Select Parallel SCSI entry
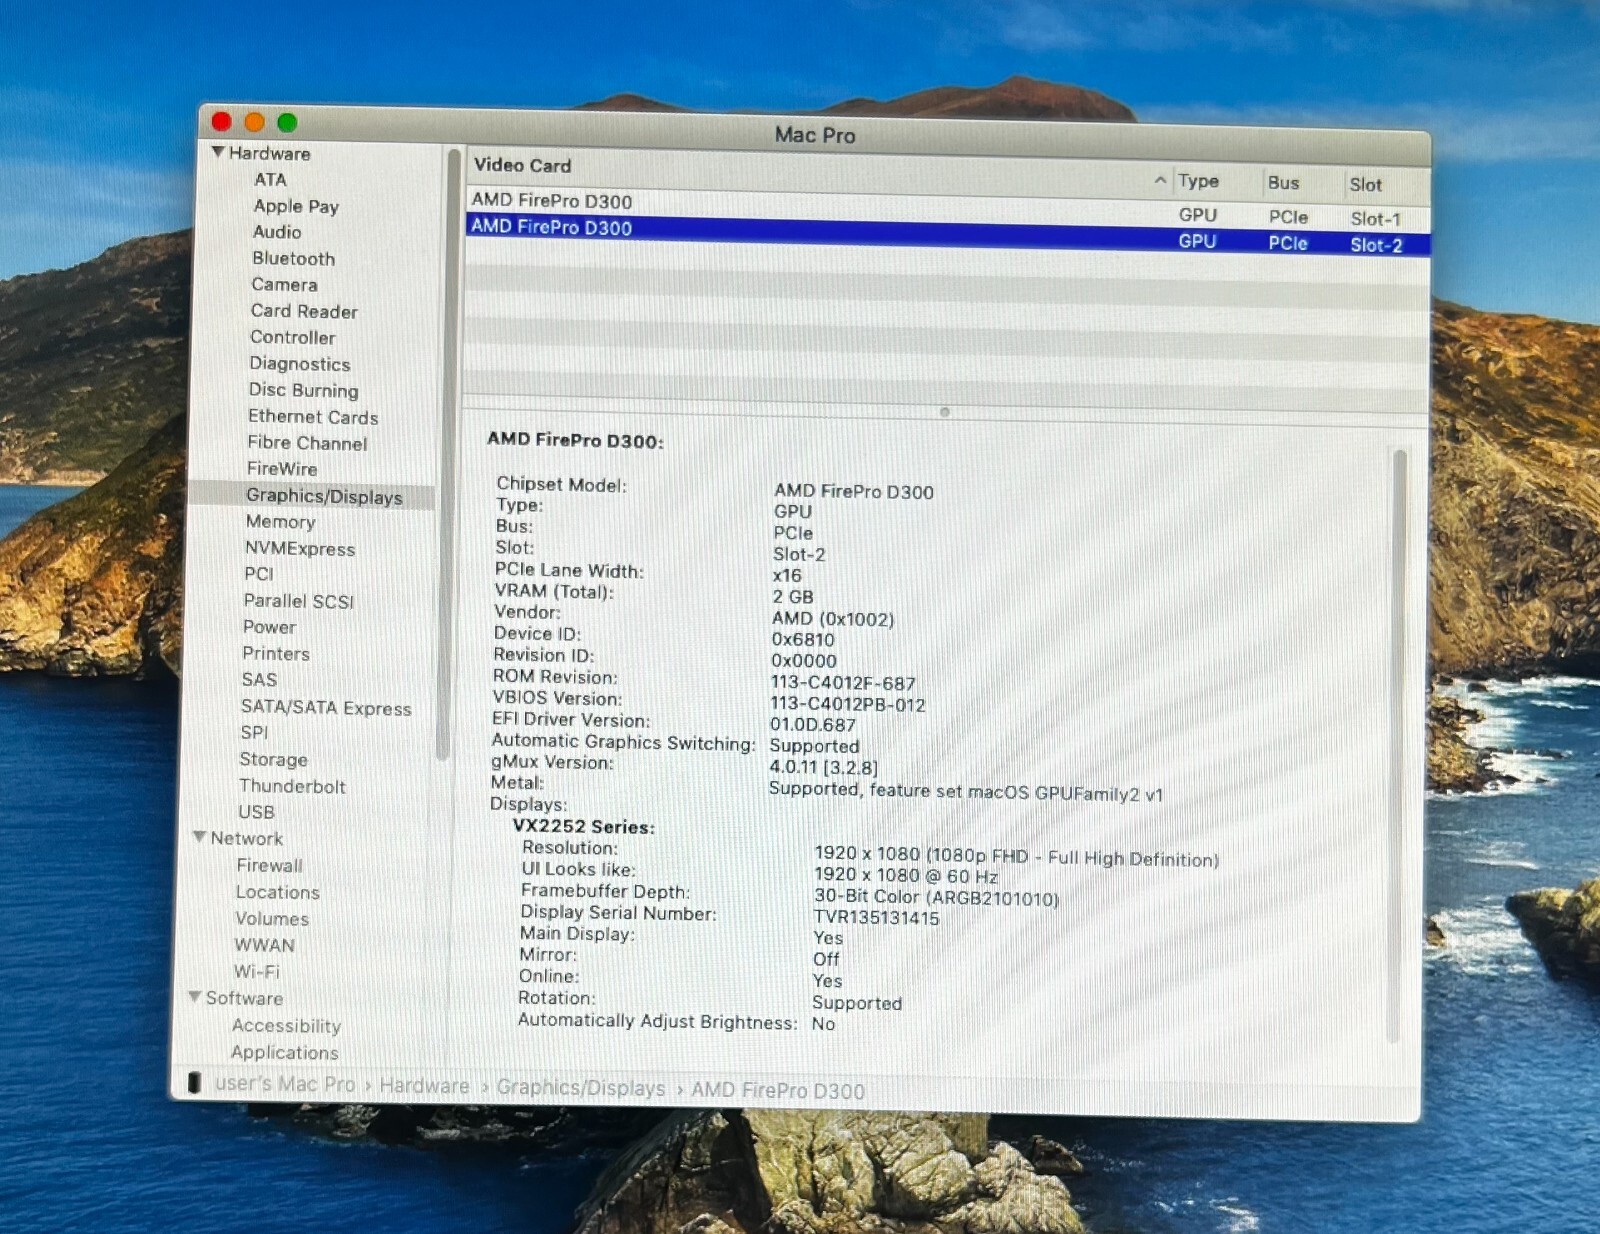 click(x=298, y=601)
